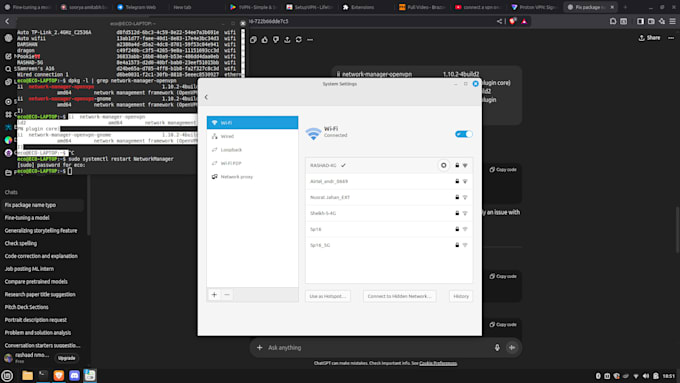Click volume icon in system tray
Viewport: 680px width, 383px height.
click(646, 376)
